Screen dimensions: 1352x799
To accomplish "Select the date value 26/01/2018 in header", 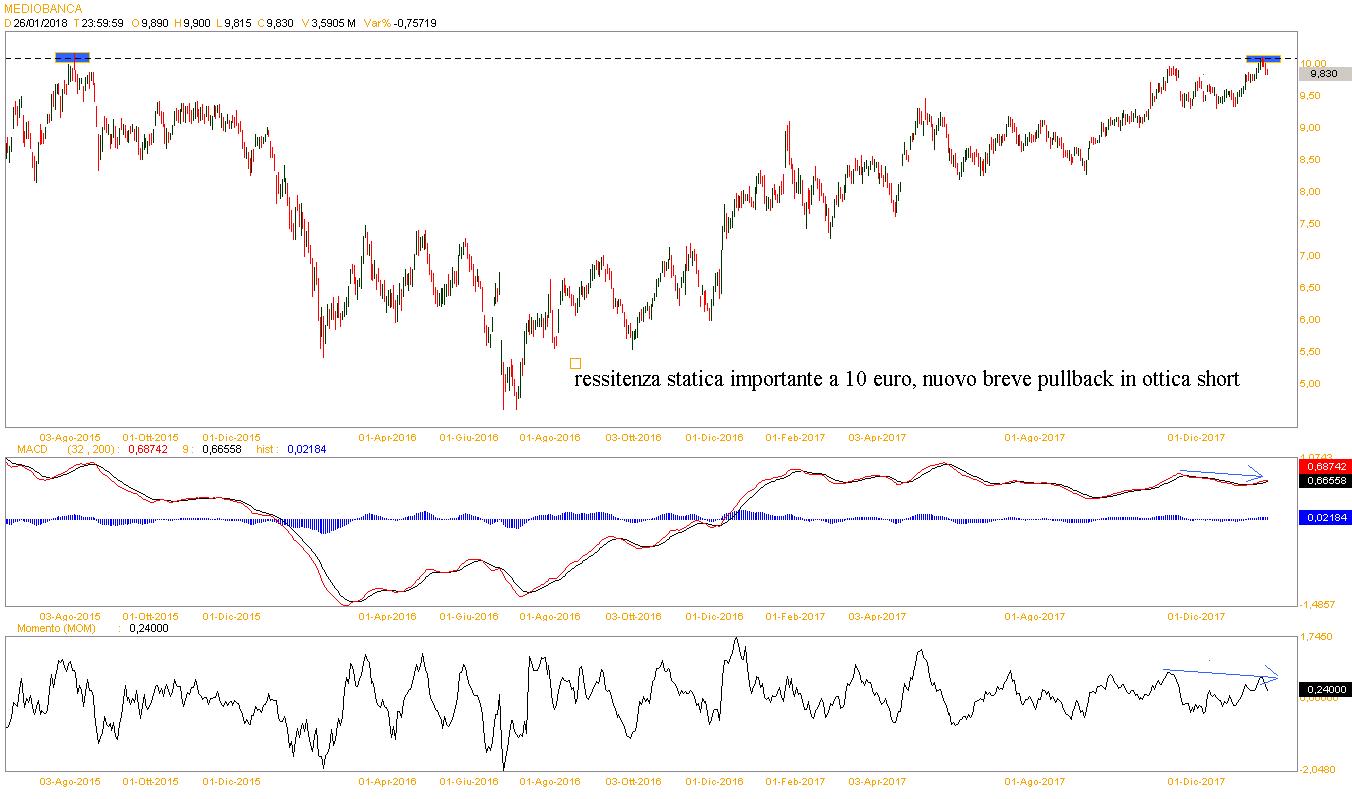I will point(40,23).
